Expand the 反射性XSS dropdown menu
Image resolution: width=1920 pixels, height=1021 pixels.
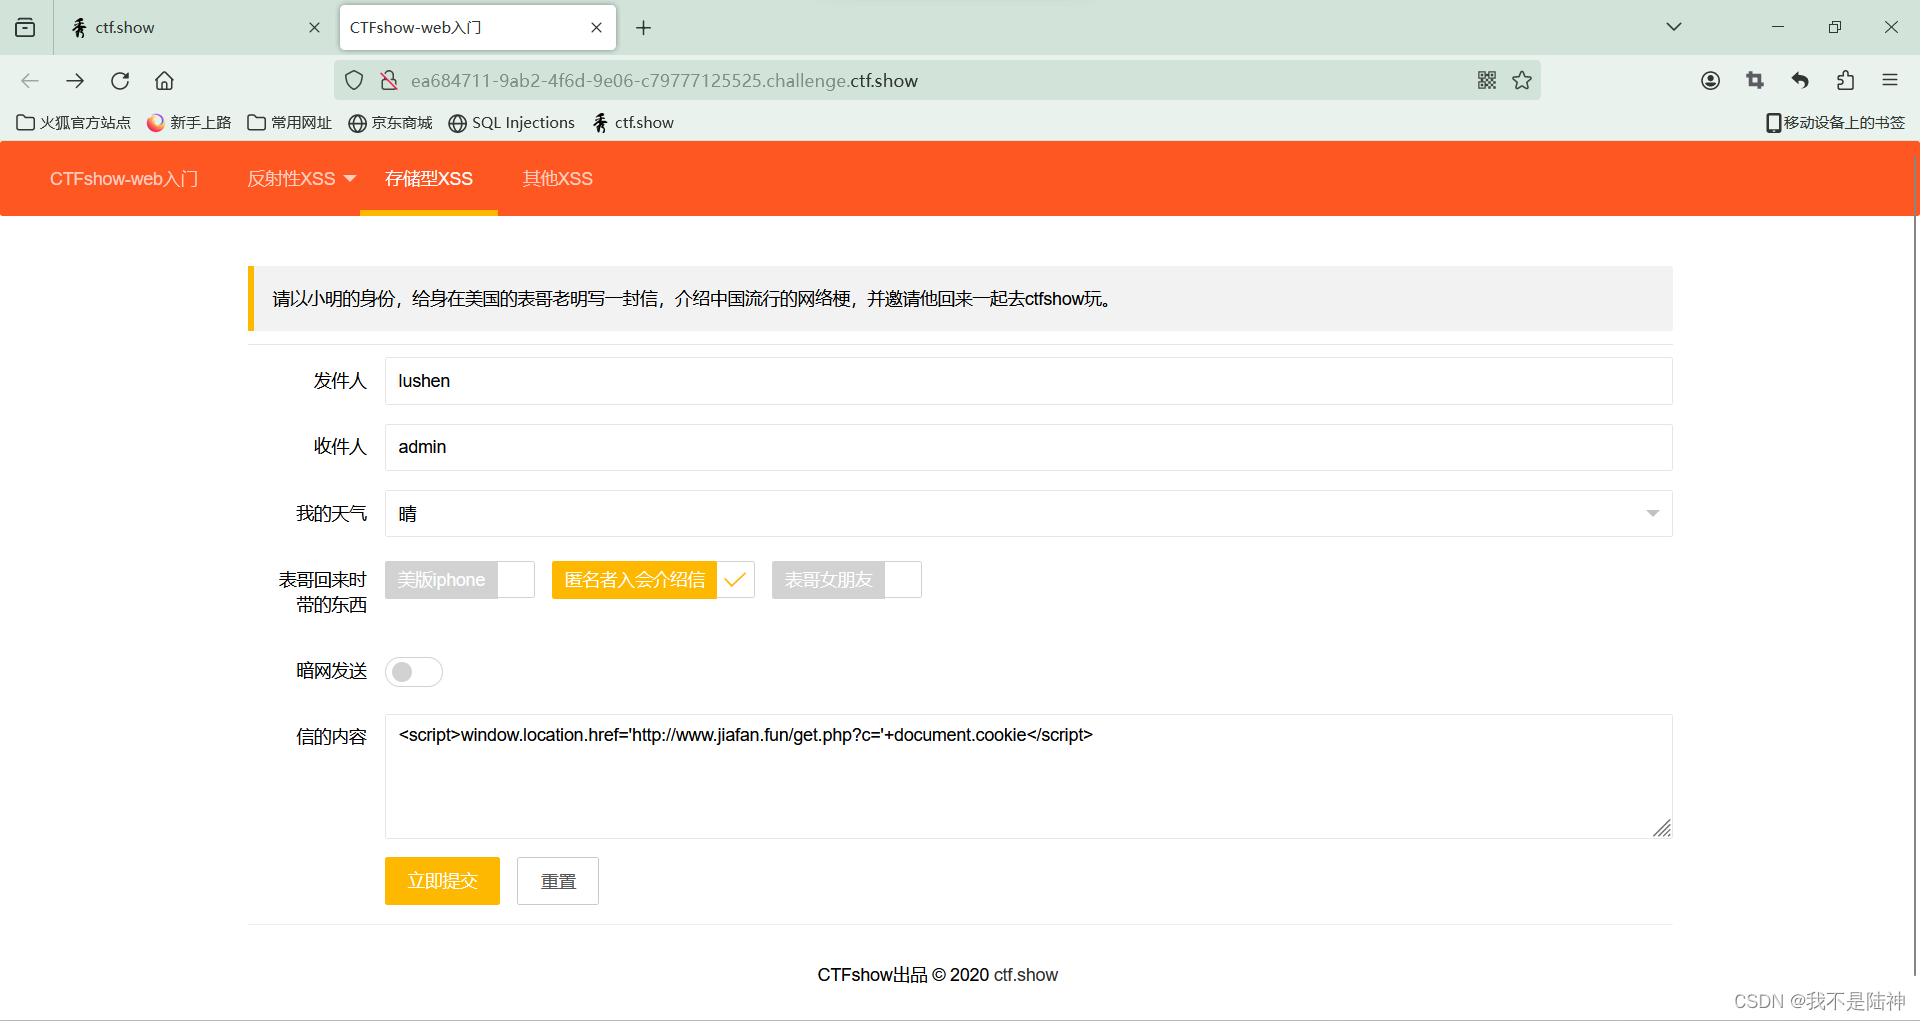coord(302,179)
